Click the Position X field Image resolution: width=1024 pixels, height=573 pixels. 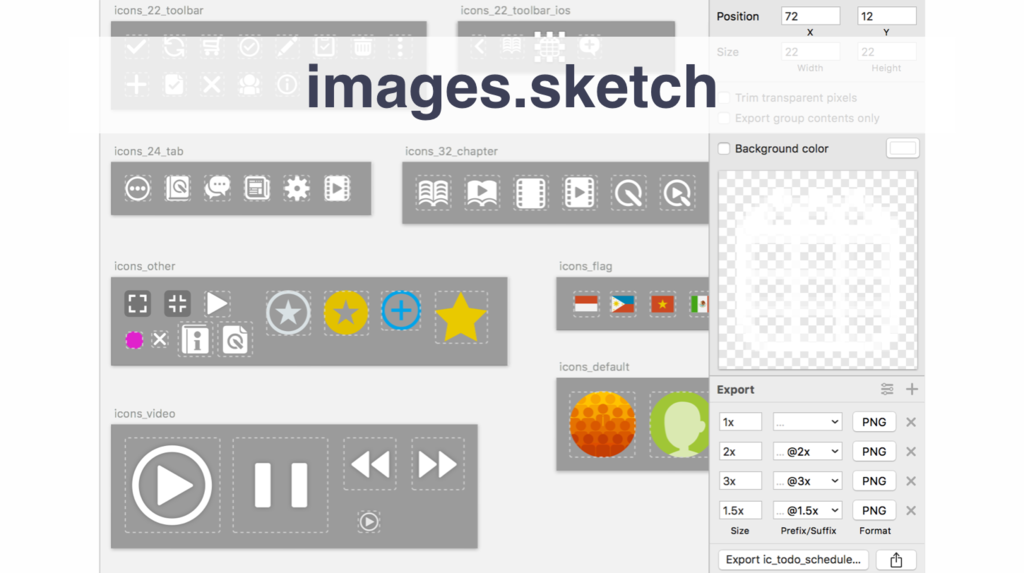point(810,16)
